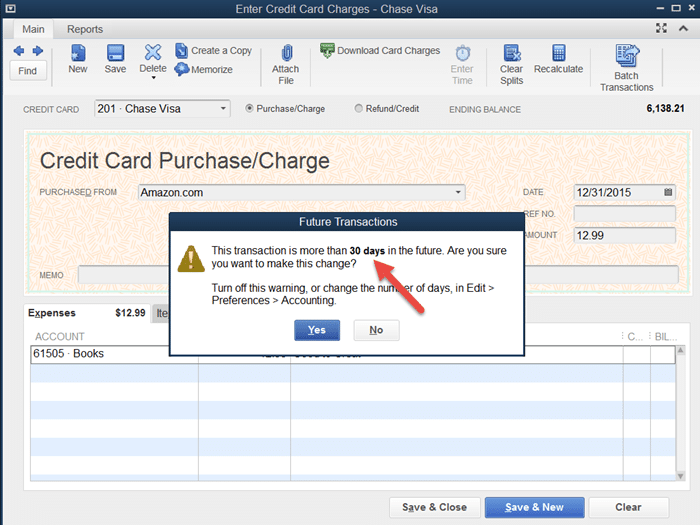700x525 pixels.
Task: Click the Ref No. input field
Action: pyautogui.click(x=625, y=213)
